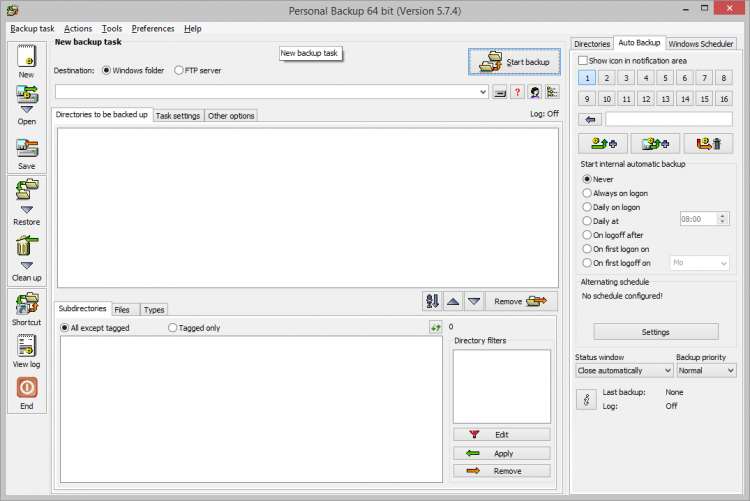Open the Help menu
The width and height of the screenshot is (750, 501).
pos(193,29)
